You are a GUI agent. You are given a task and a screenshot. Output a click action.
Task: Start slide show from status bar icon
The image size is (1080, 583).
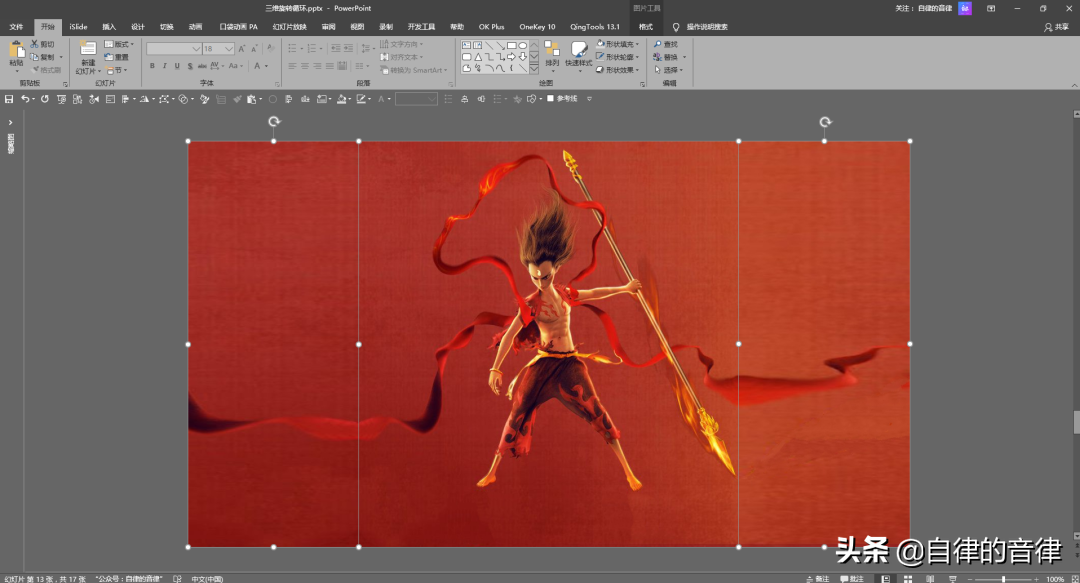[x=953, y=579]
